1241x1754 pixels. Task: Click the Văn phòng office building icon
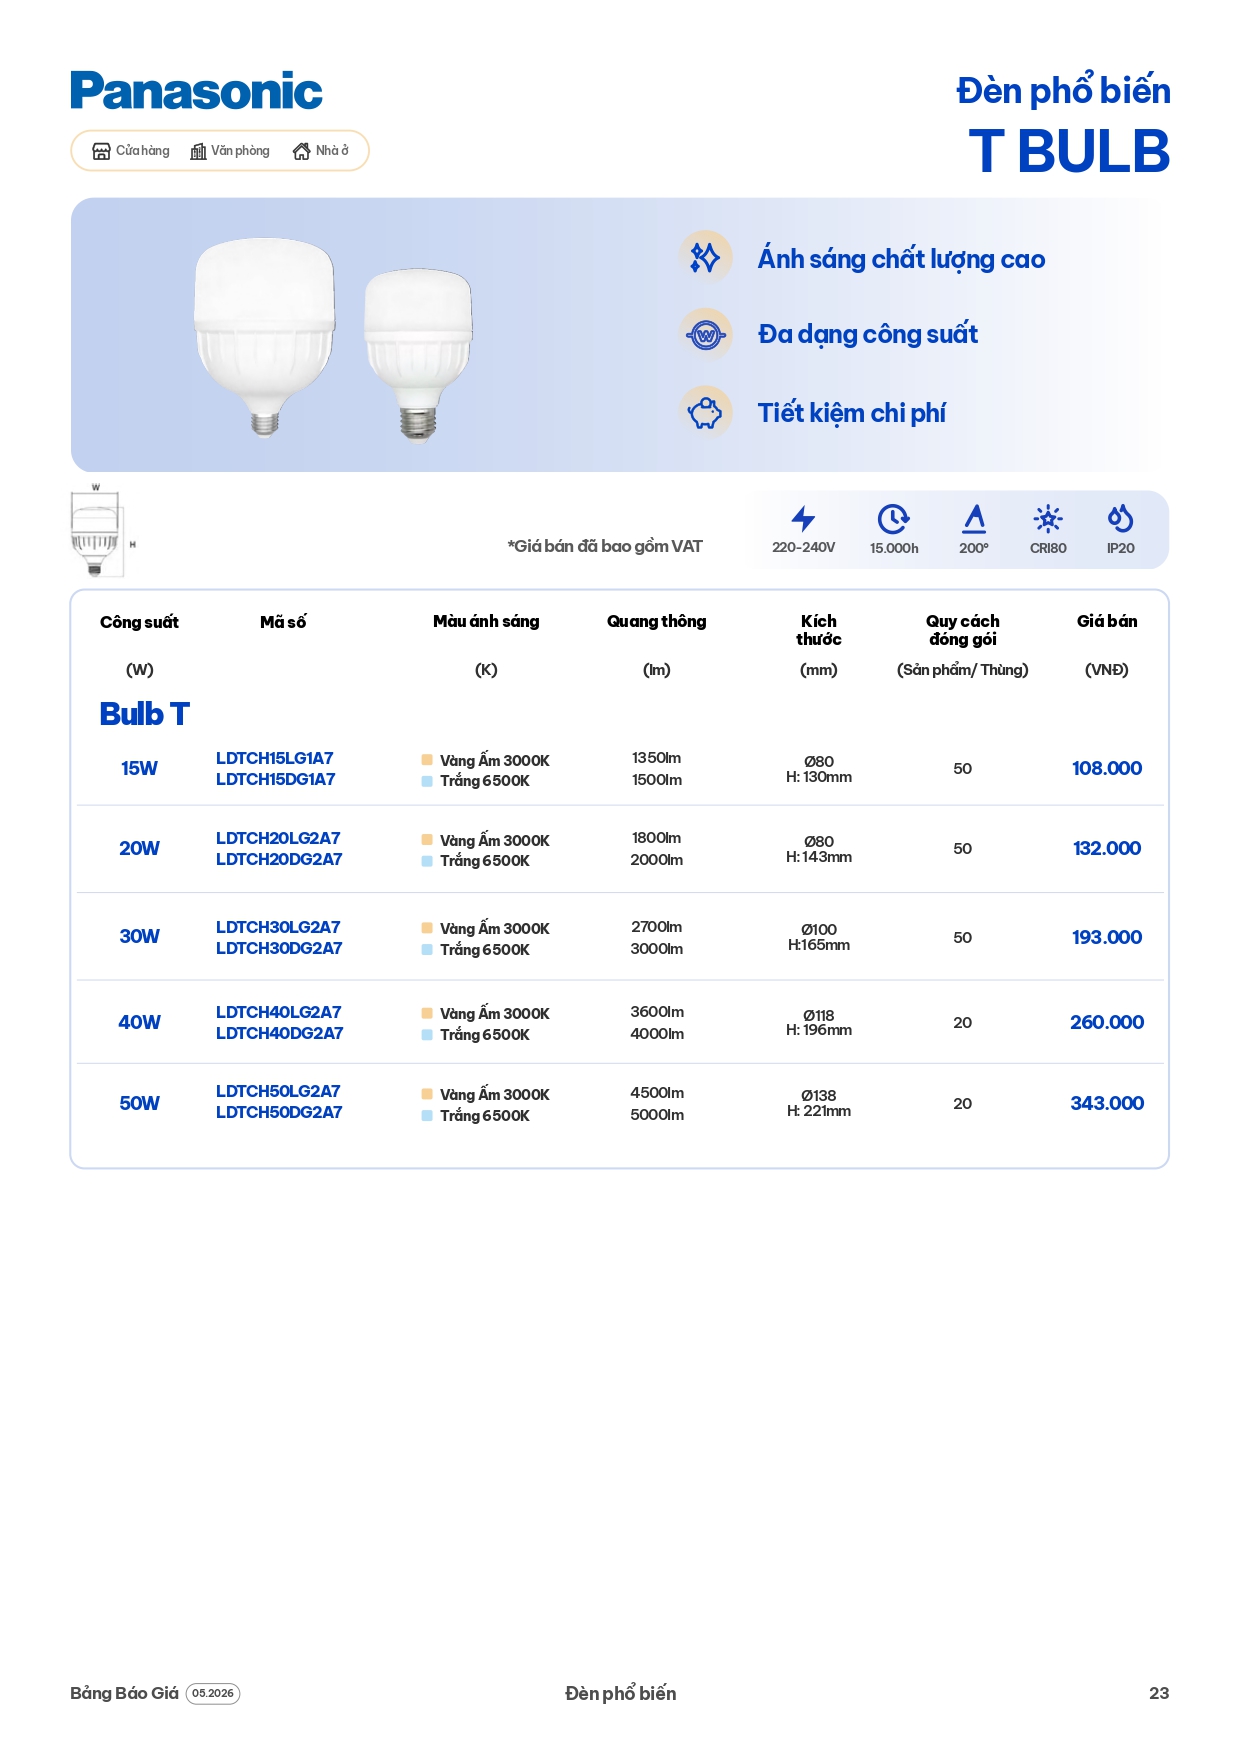[x=198, y=151]
